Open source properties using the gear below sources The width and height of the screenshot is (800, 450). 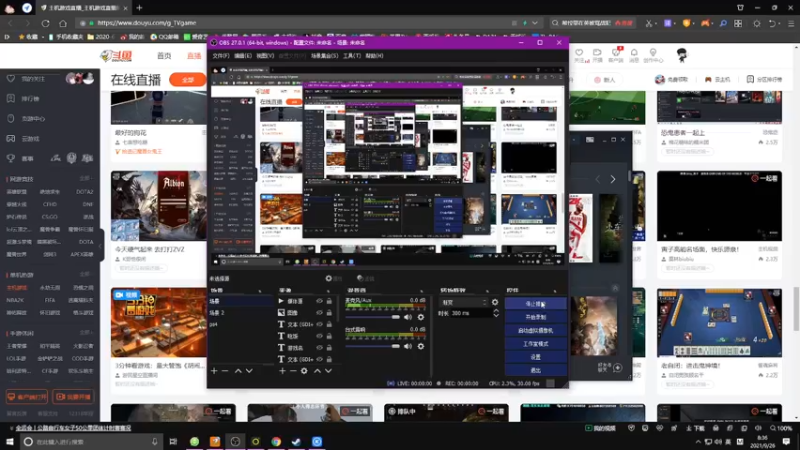coord(304,371)
